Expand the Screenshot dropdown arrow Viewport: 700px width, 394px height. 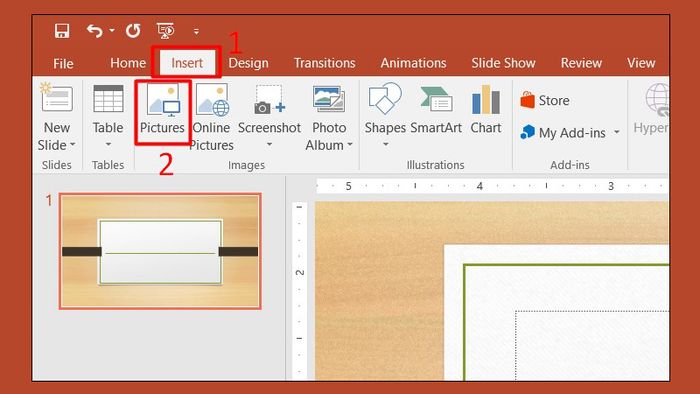(x=269, y=144)
